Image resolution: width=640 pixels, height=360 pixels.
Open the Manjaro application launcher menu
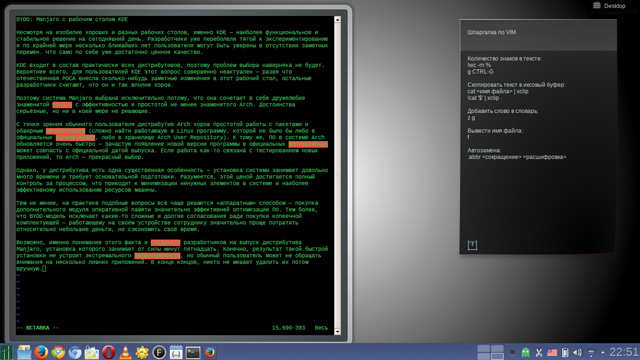pos(7,352)
